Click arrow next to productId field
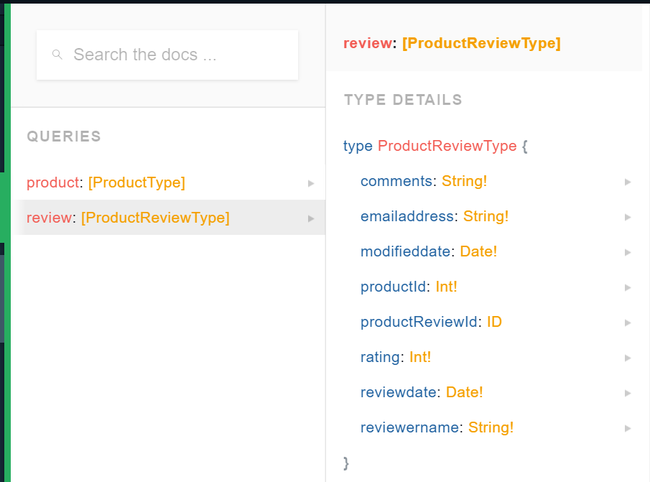 tap(627, 287)
